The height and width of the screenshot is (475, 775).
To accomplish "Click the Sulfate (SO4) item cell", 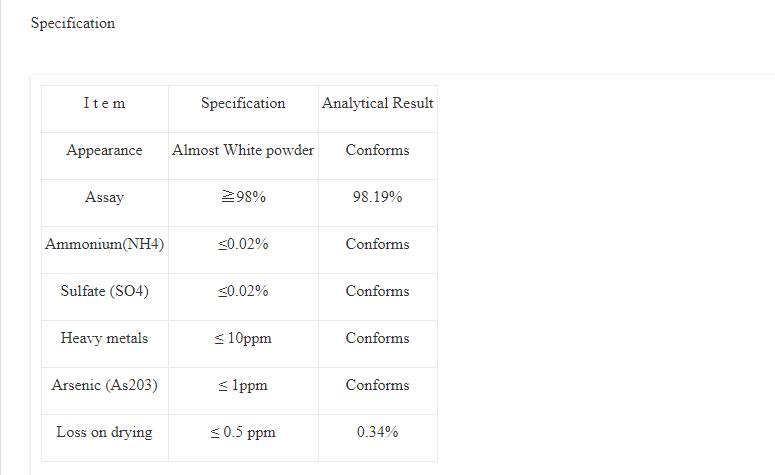I will pyautogui.click(x=104, y=291).
